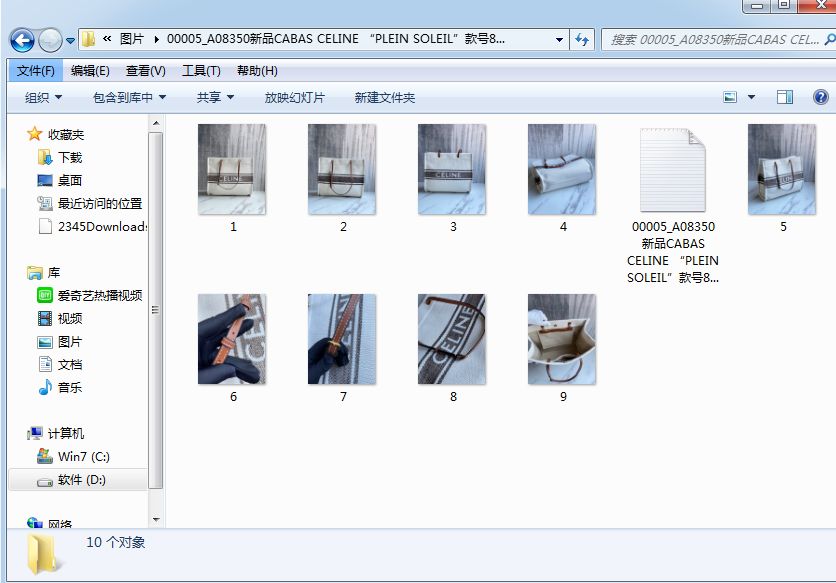
Task: Open the 音乐 library
Action: (70, 388)
